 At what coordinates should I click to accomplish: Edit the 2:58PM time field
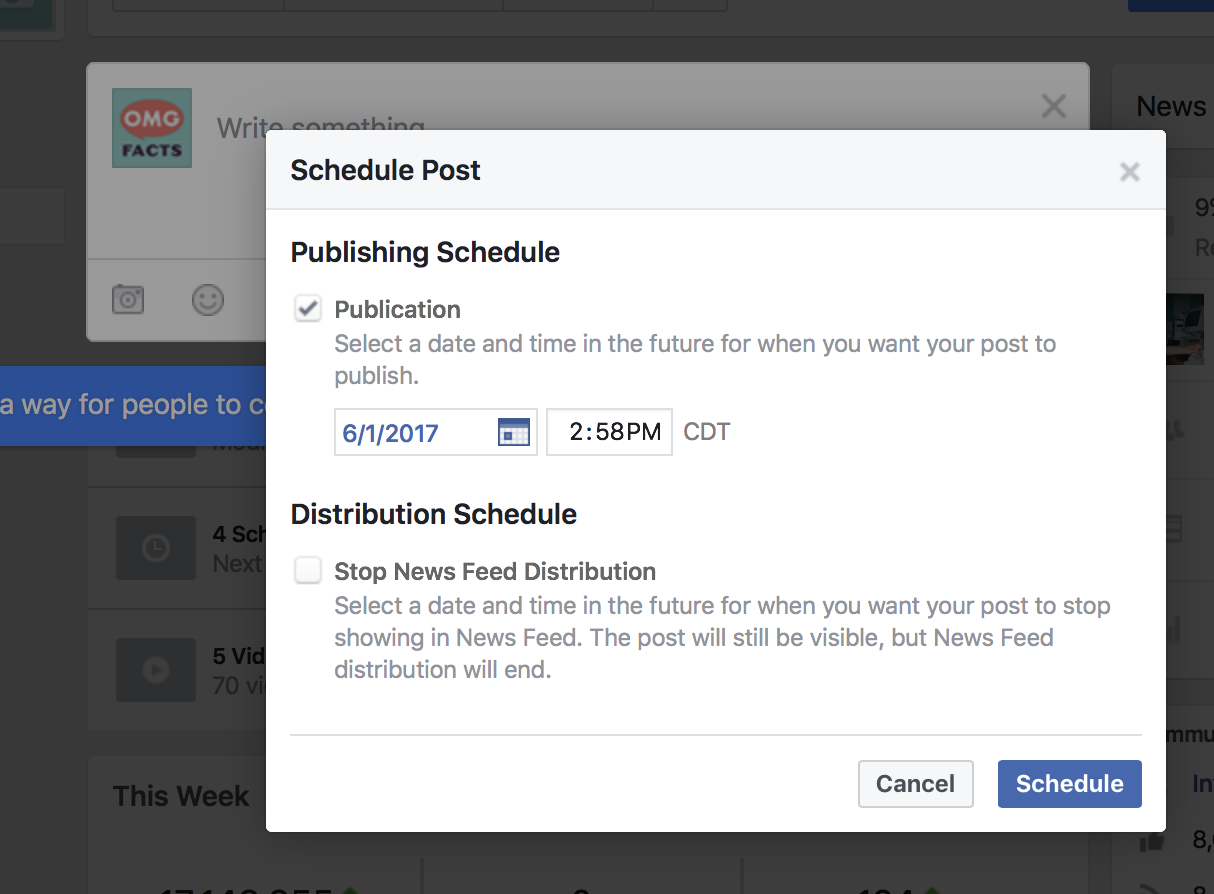(x=609, y=432)
